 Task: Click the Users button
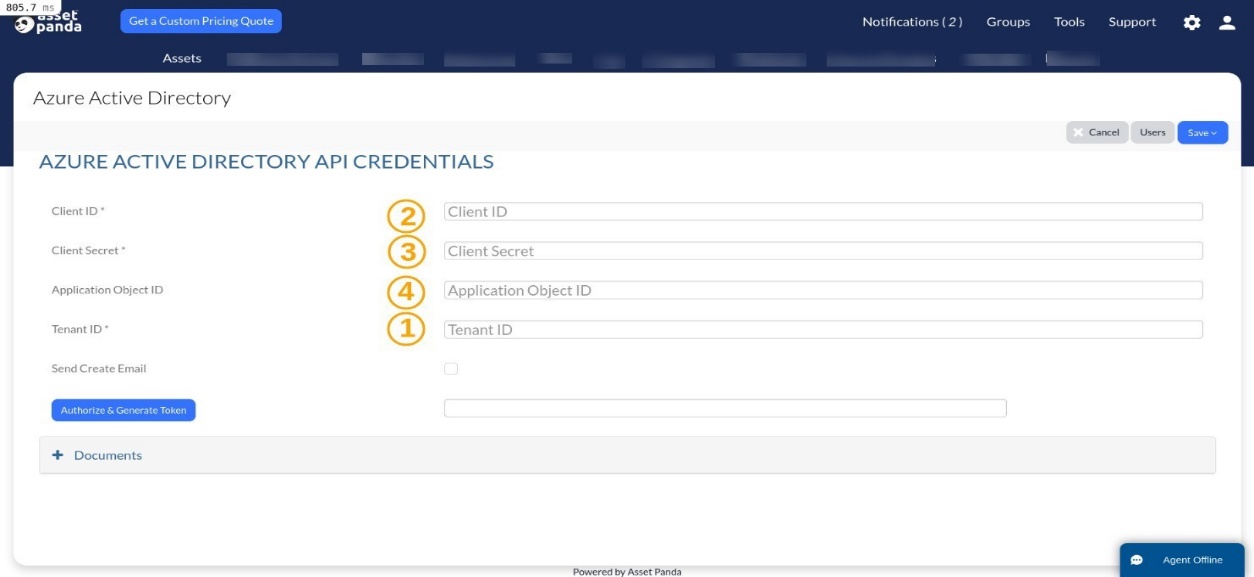1153,132
